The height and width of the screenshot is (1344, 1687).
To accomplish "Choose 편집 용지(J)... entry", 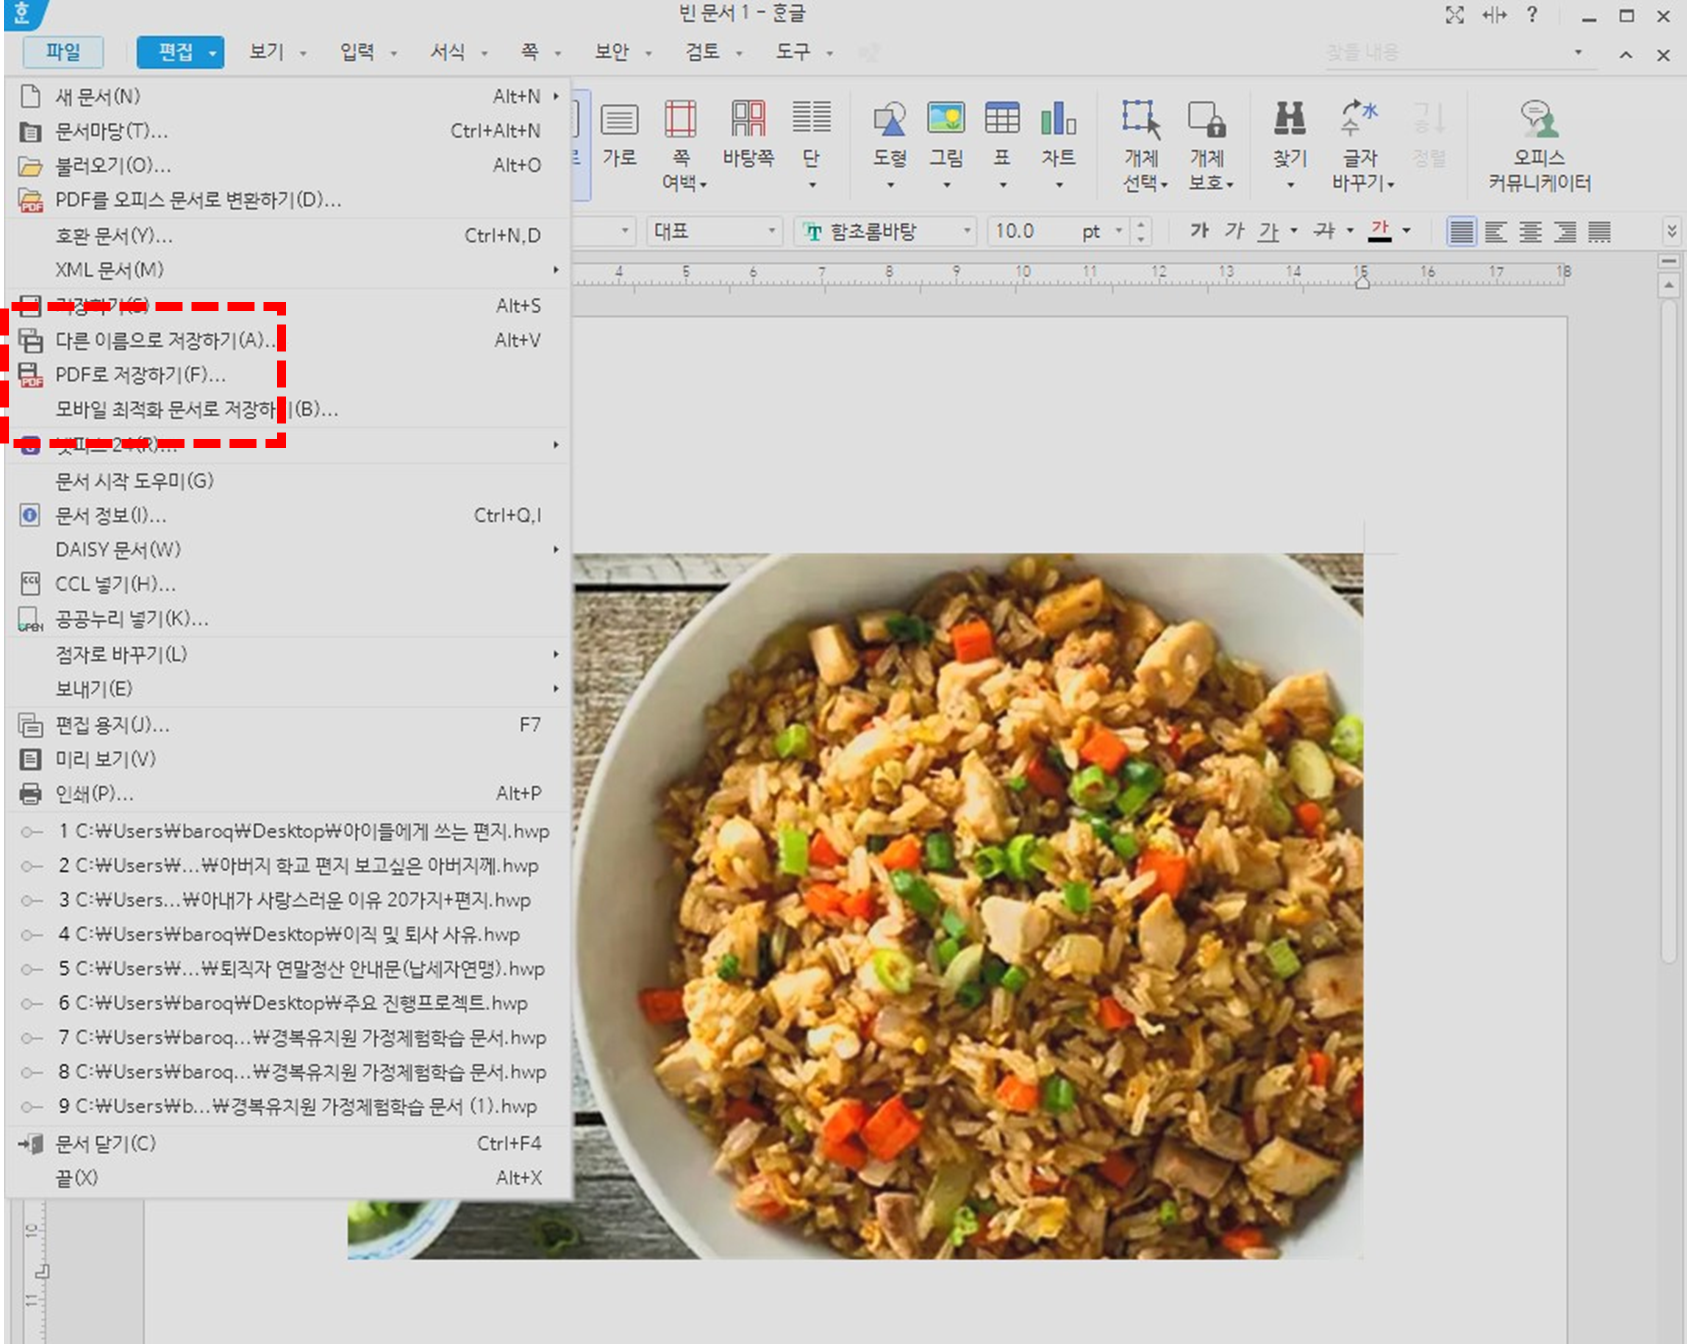I will point(289,724).
